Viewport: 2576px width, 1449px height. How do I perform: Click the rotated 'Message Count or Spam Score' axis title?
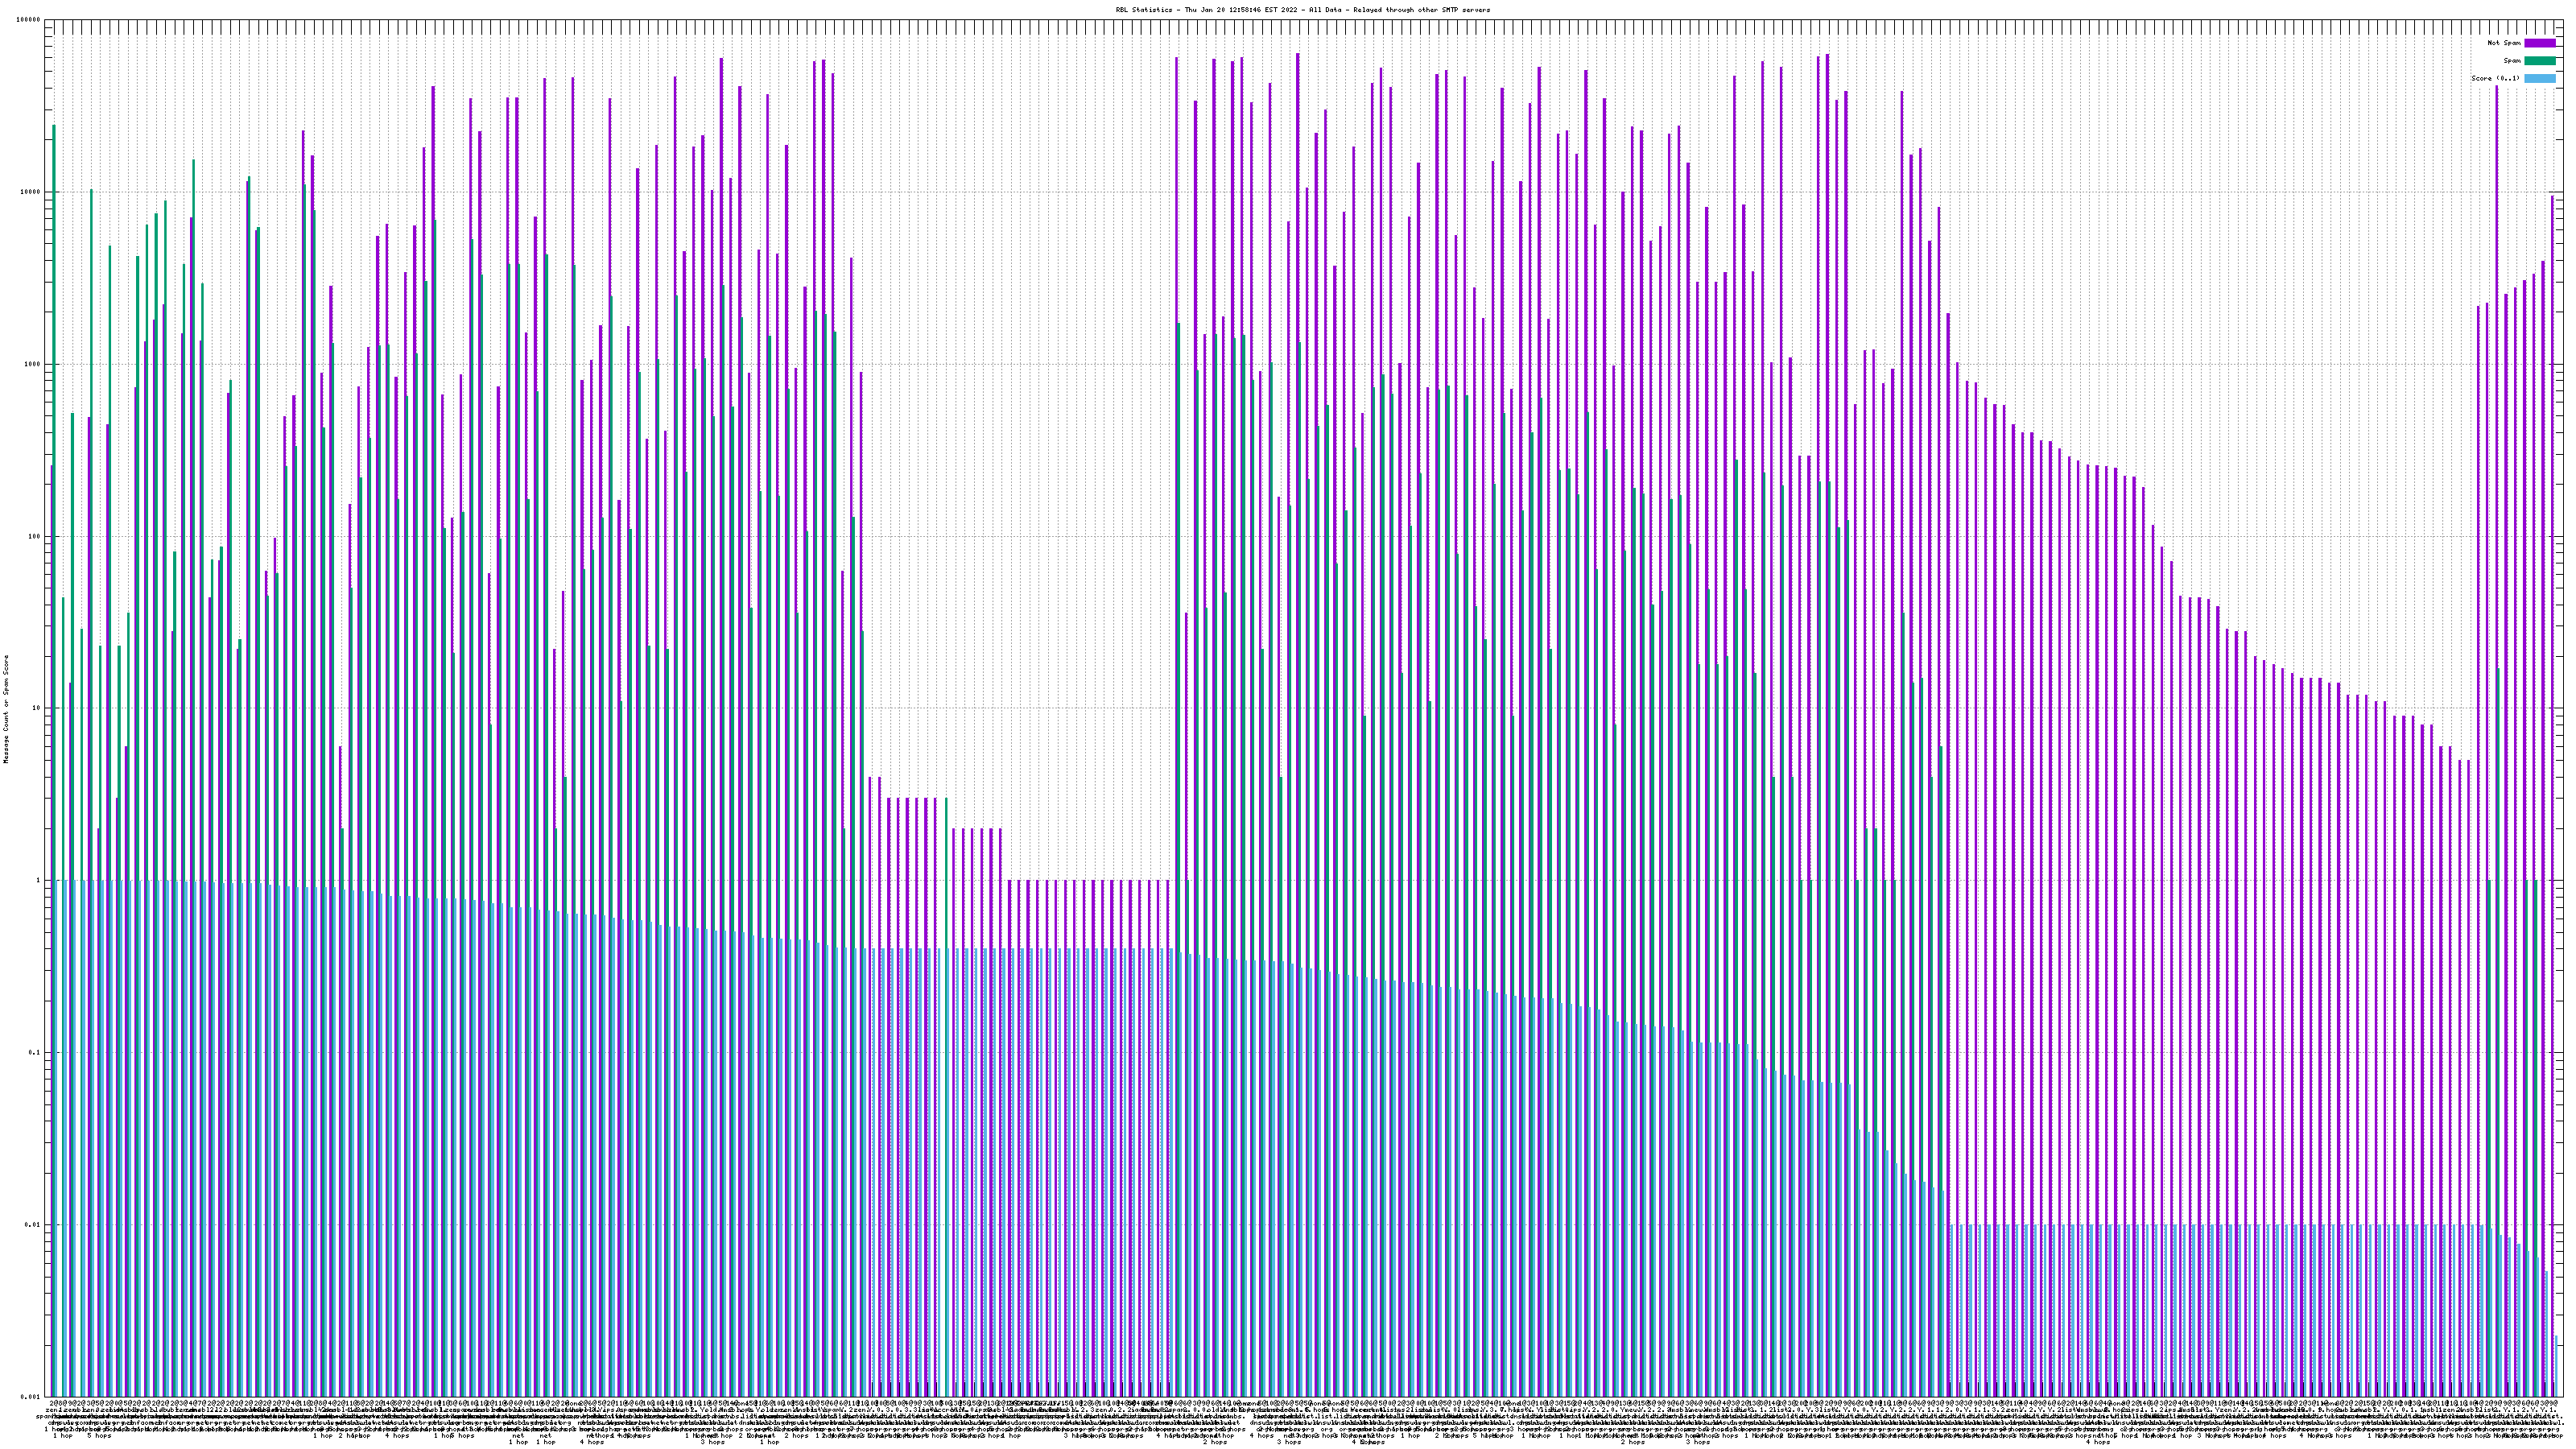tap(6, 708)
